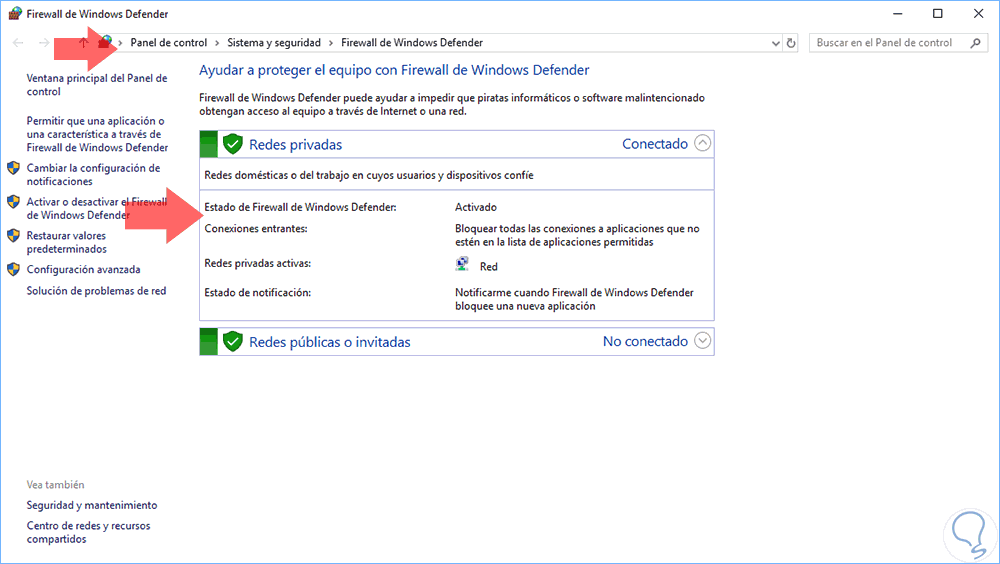Viewport: 1000px width, 564px height.
Task: Click the network icon next to Red
Action: [x=462, y=264]
